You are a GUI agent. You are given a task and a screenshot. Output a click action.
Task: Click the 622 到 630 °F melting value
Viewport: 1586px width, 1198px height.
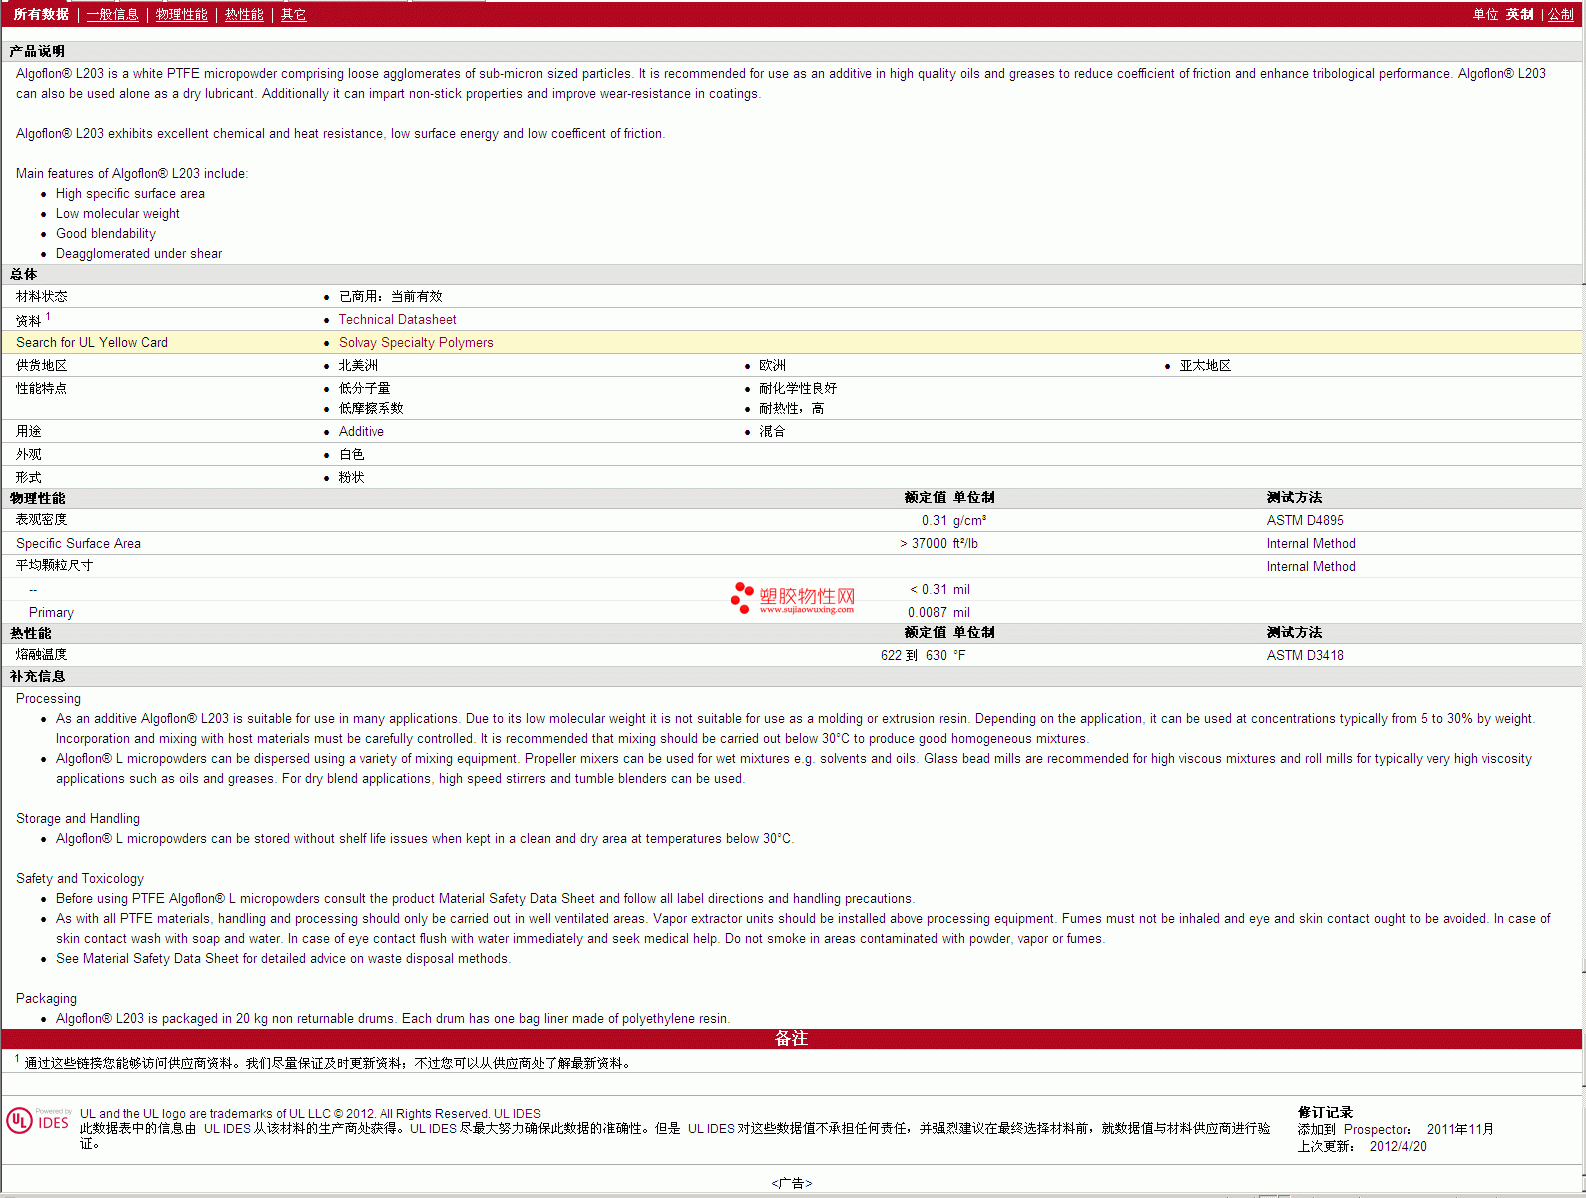923,655
